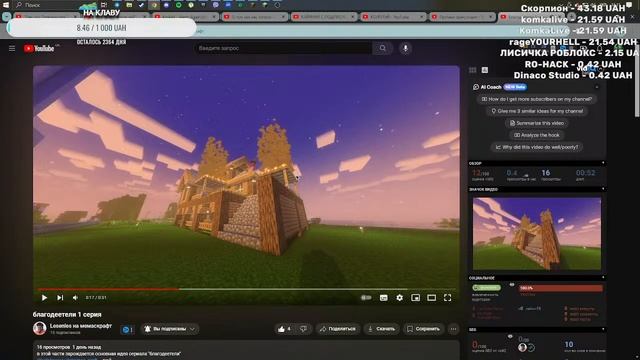Collapse the ЗНАЧОК ВИДЕО thumbnail section
Image resolution: width=640 pixels, height=360 pixels.
coord(603,189)
